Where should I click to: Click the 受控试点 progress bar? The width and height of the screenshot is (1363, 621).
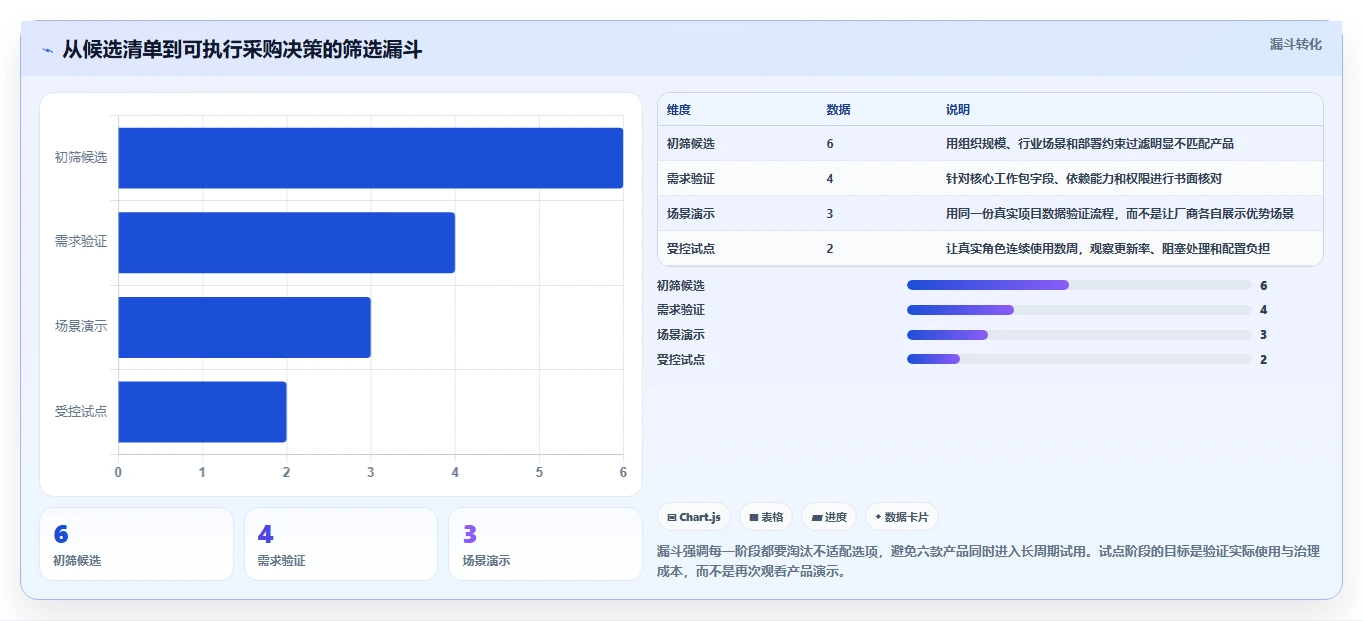coord(1079,359)
